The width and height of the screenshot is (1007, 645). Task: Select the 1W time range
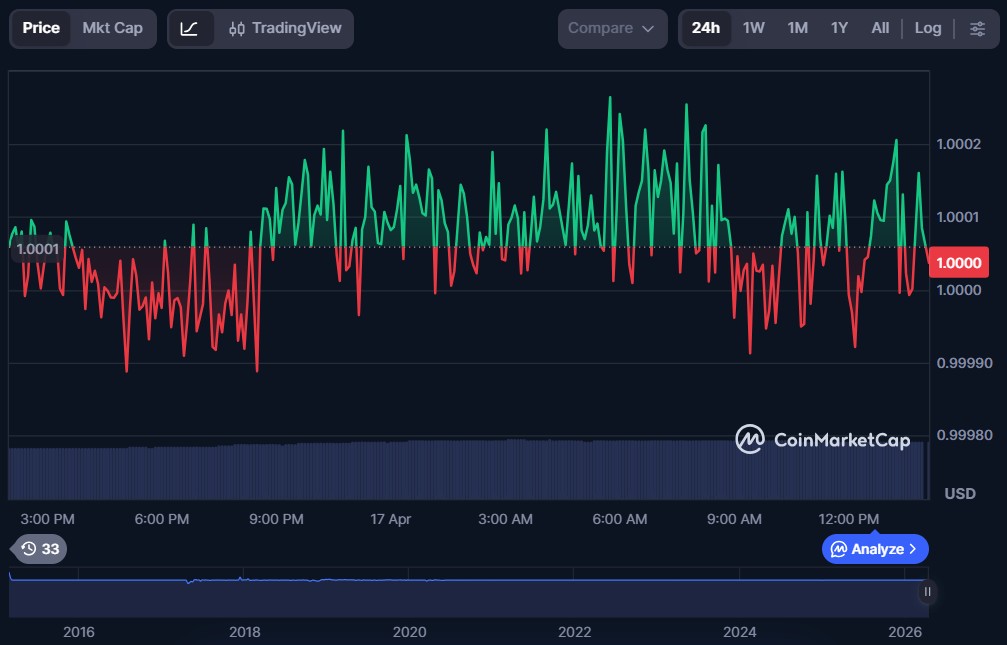[x=753, y=28]
